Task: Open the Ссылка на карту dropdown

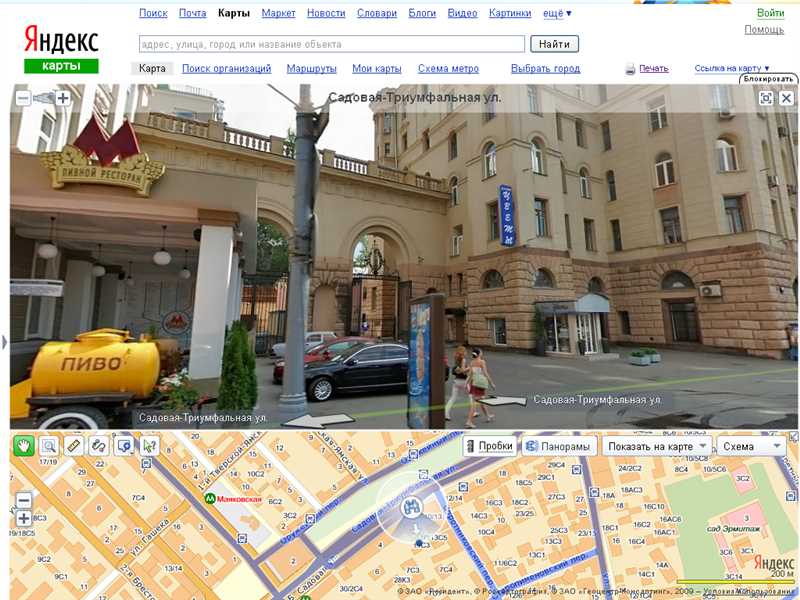Action: click(732, 68)
